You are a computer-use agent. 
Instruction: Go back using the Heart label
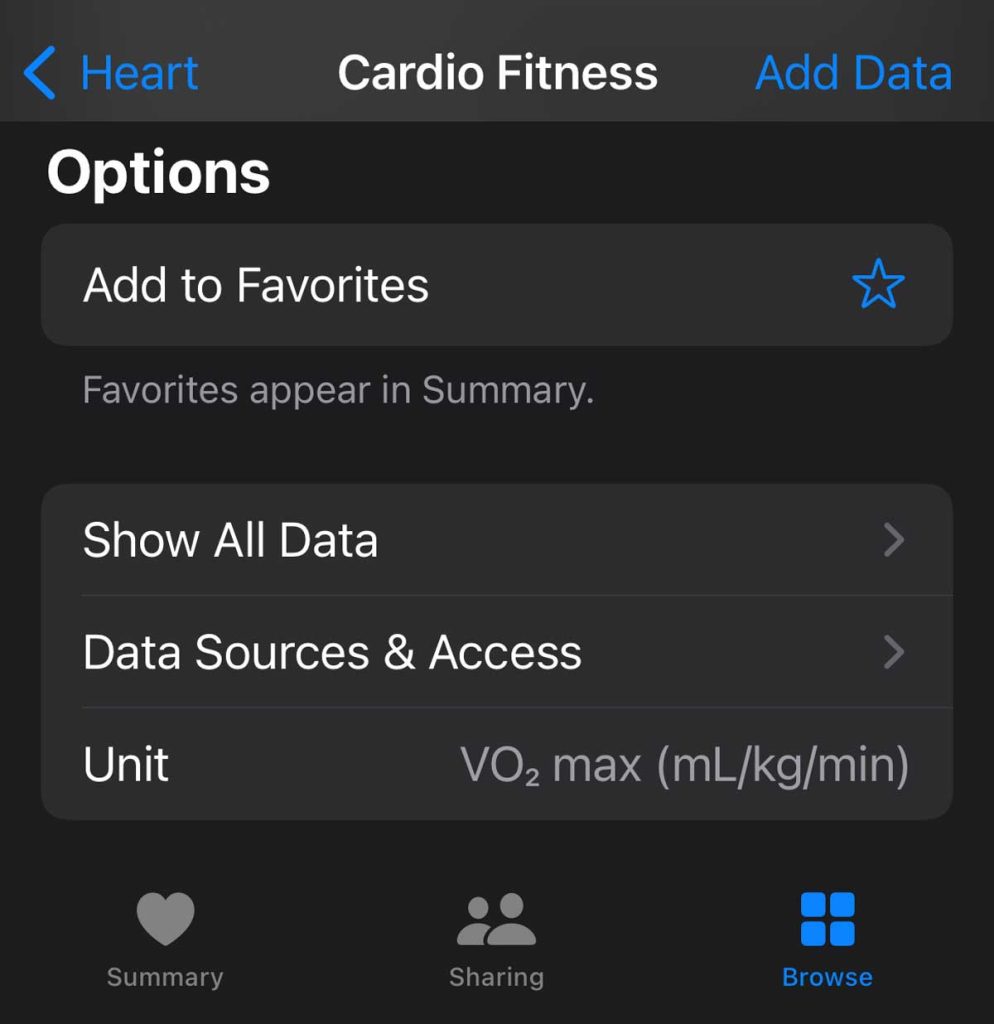click(x=139, y=74)
